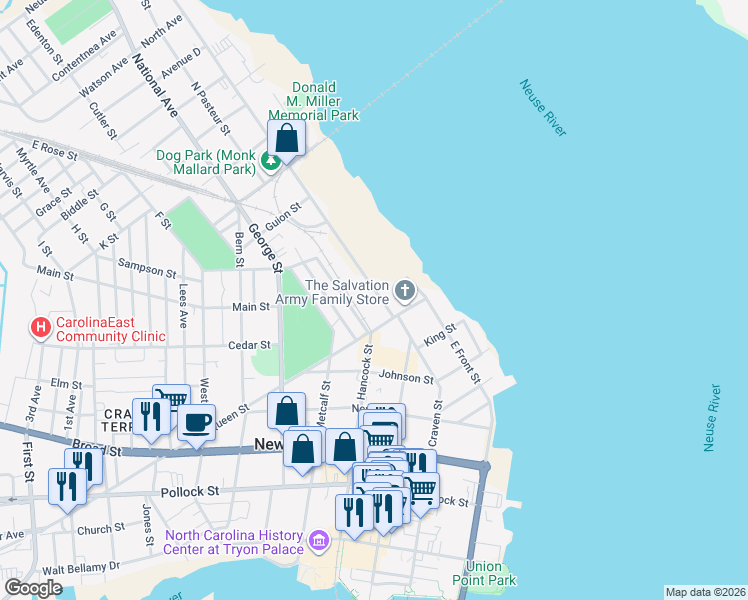
Task: Click the Map data ©2026 attribution
Action: pos(706,592)
